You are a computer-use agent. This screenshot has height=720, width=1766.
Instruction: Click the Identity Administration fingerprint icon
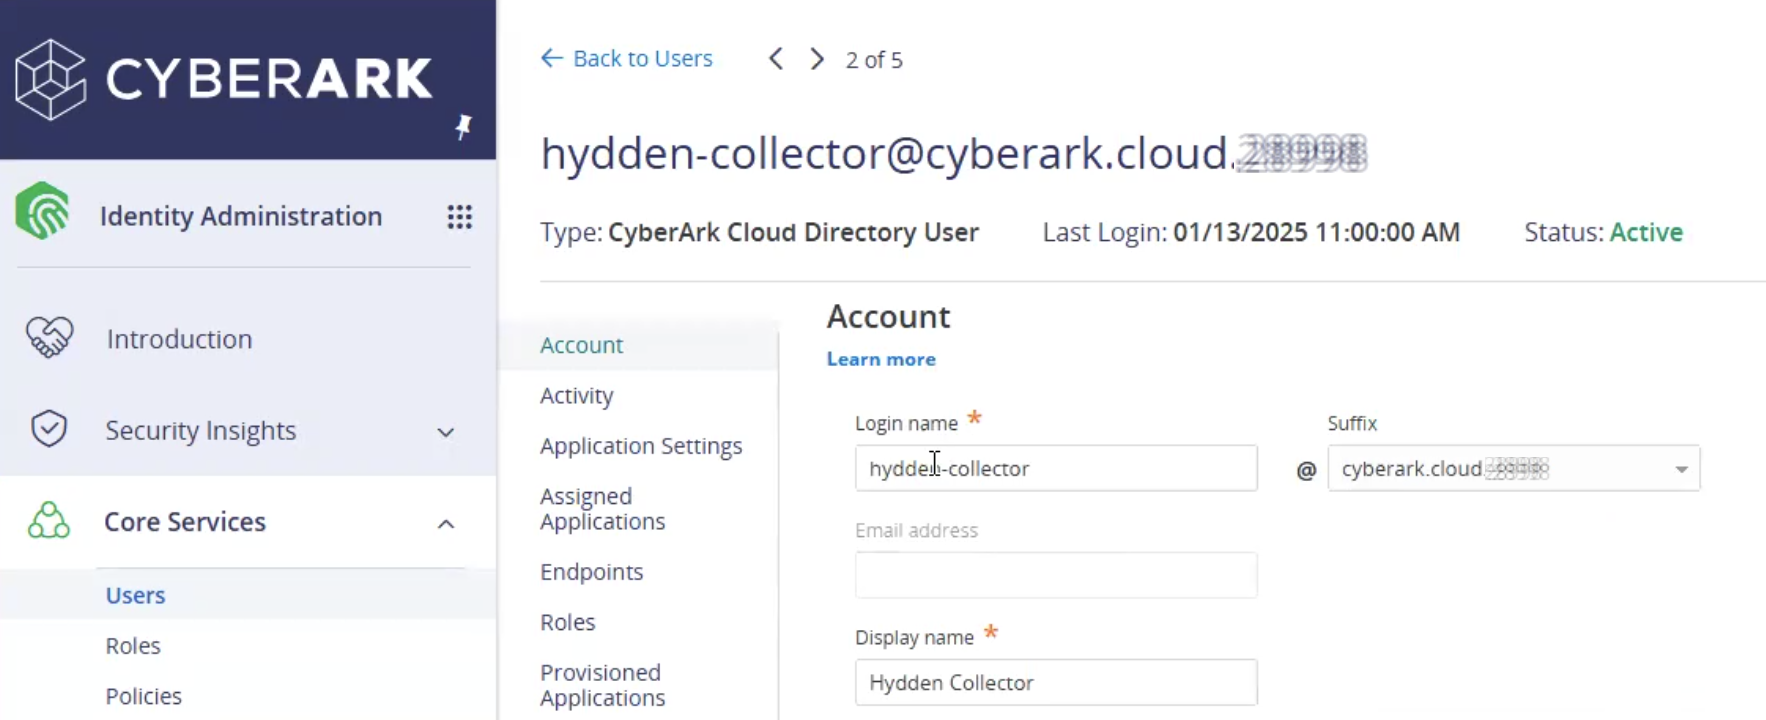(43, 212)
